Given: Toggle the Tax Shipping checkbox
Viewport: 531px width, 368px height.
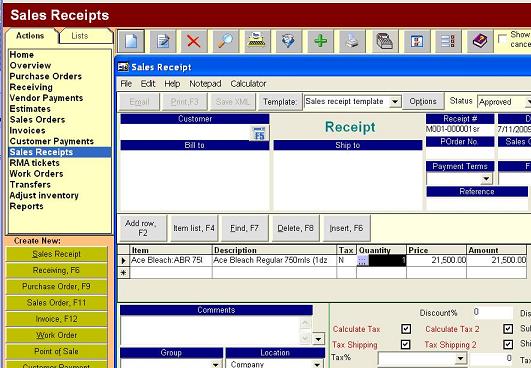Looking at the screenshot, I should [x=406, y=344].
